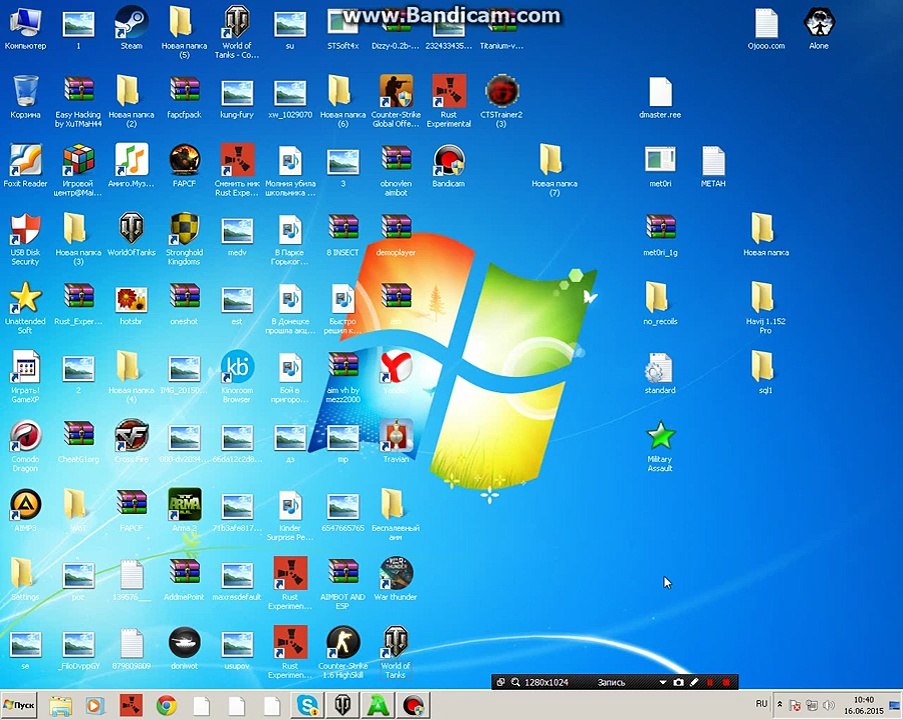Open the standard settings file icon
The width and height of the screenshot is (903, 720).
660,373
